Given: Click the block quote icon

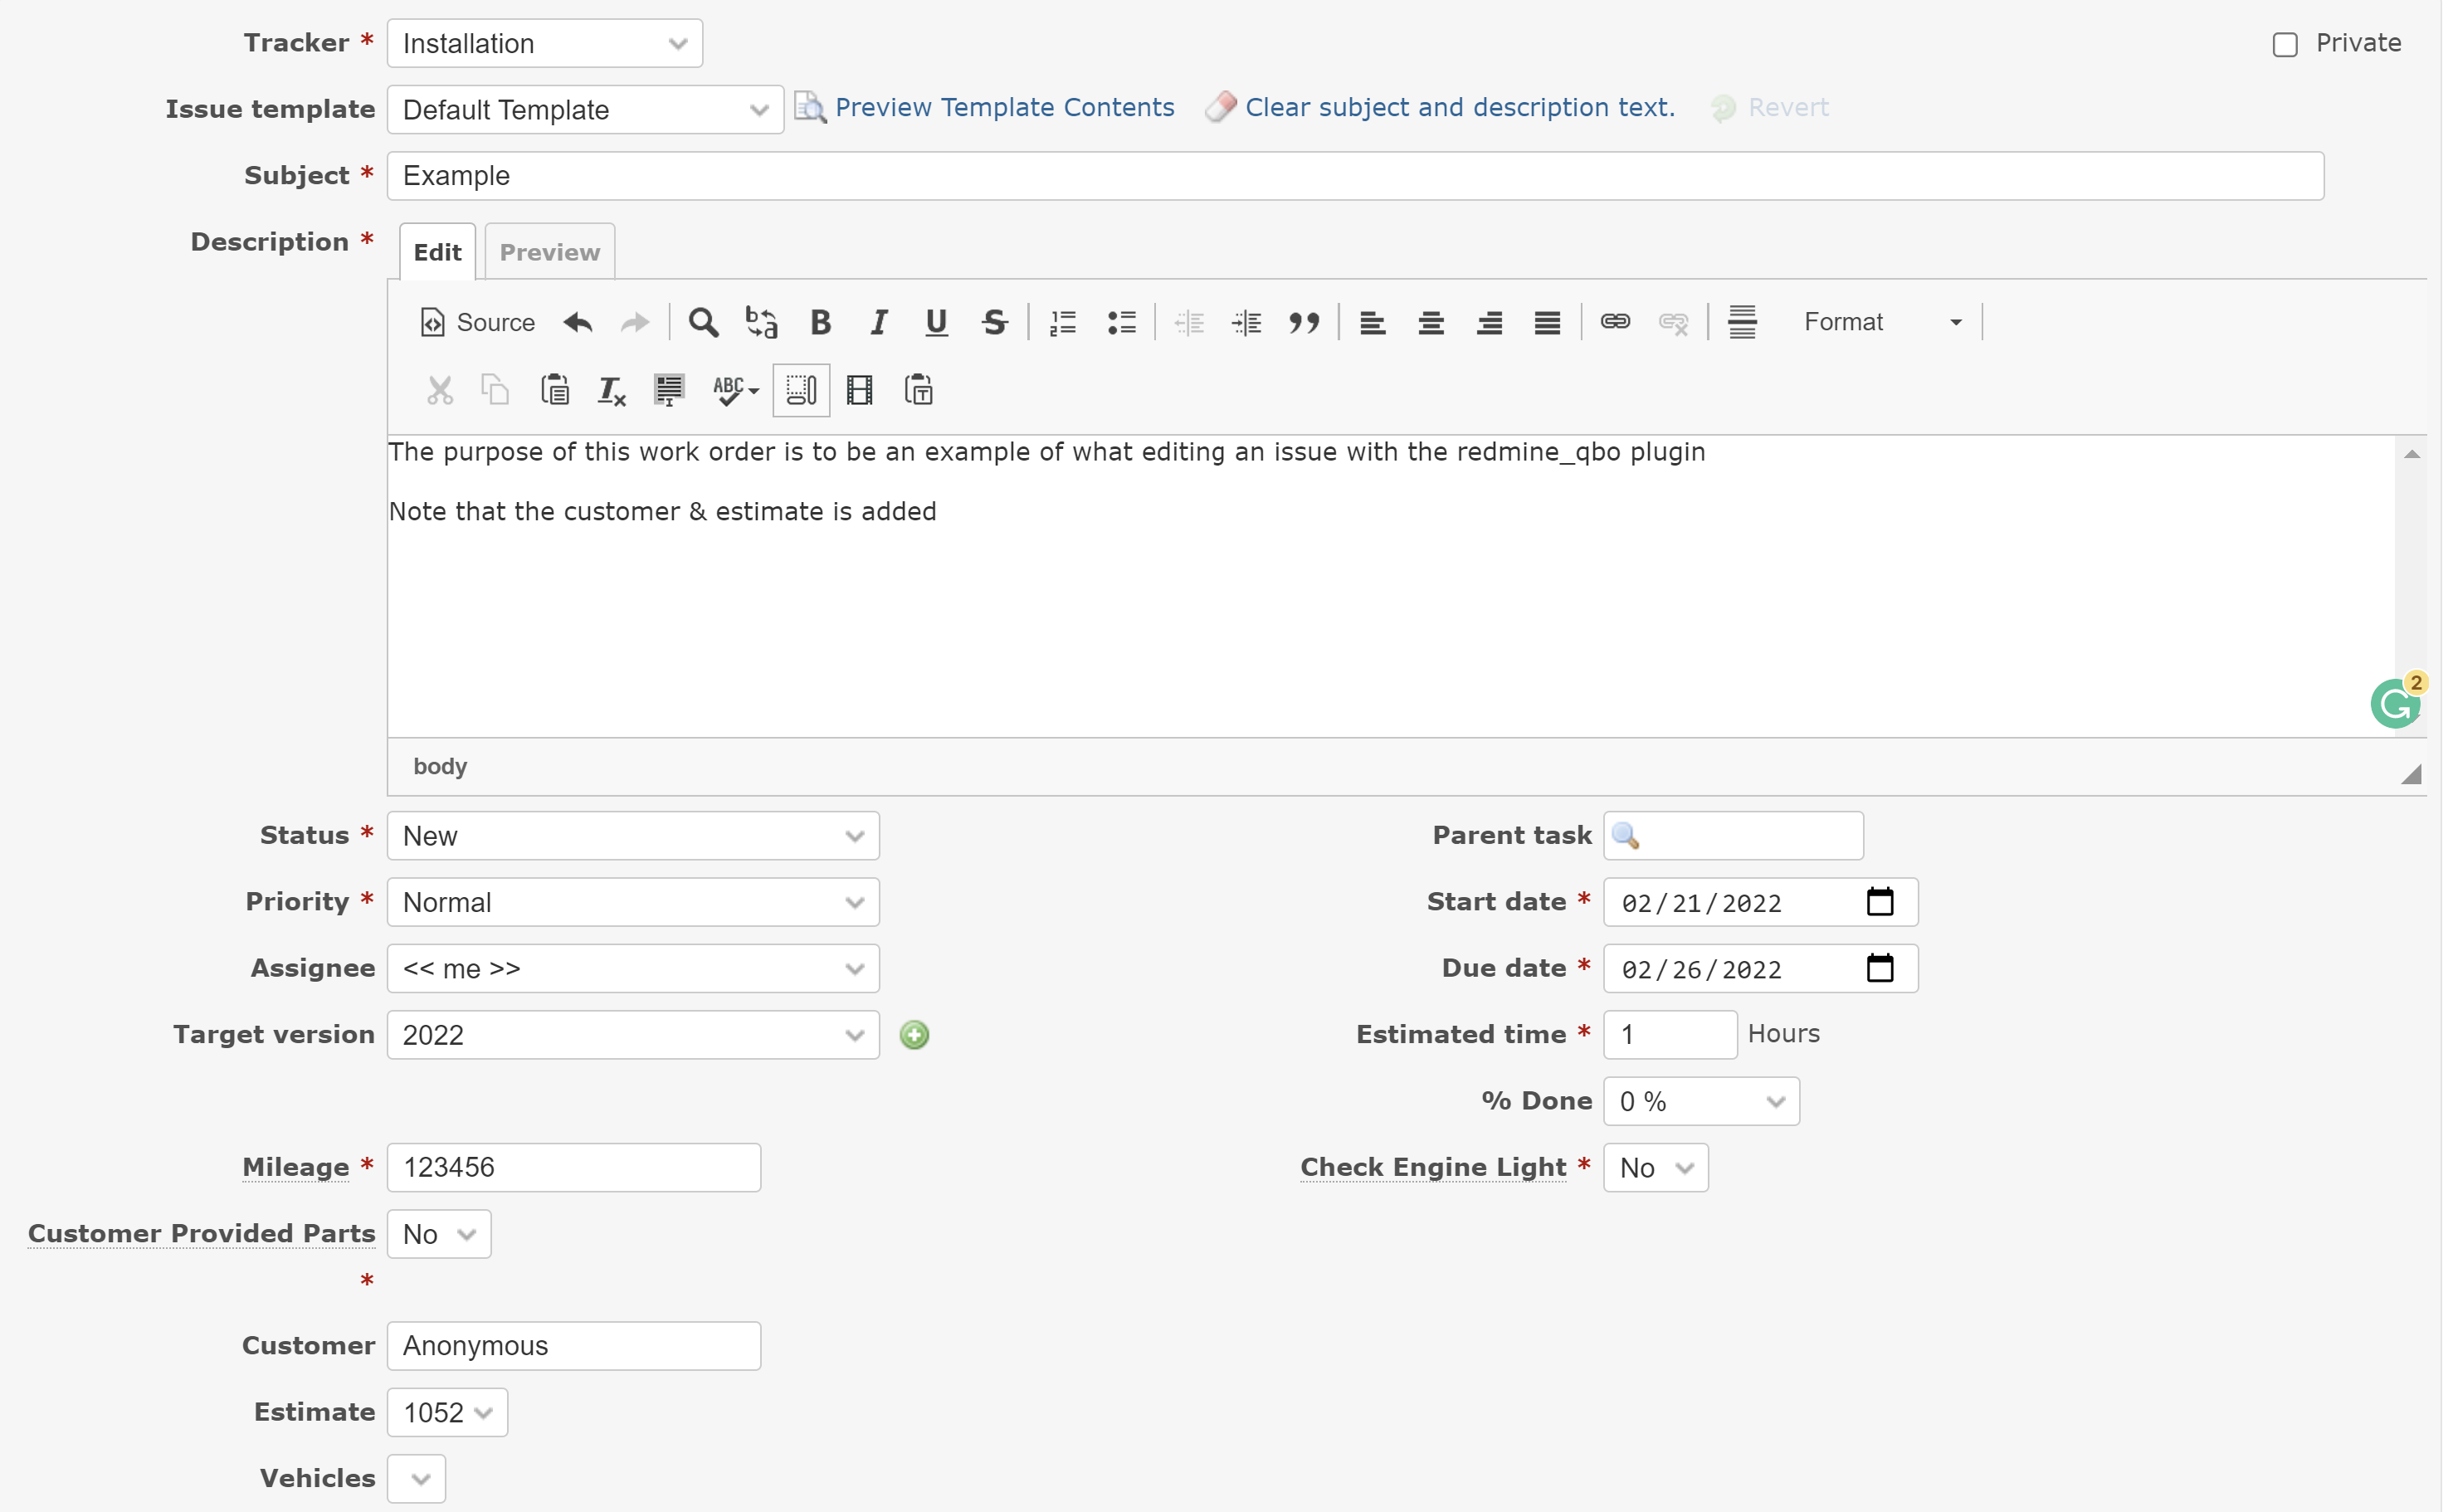Looking at the screenshot, I should click(x=1304, y=322).
